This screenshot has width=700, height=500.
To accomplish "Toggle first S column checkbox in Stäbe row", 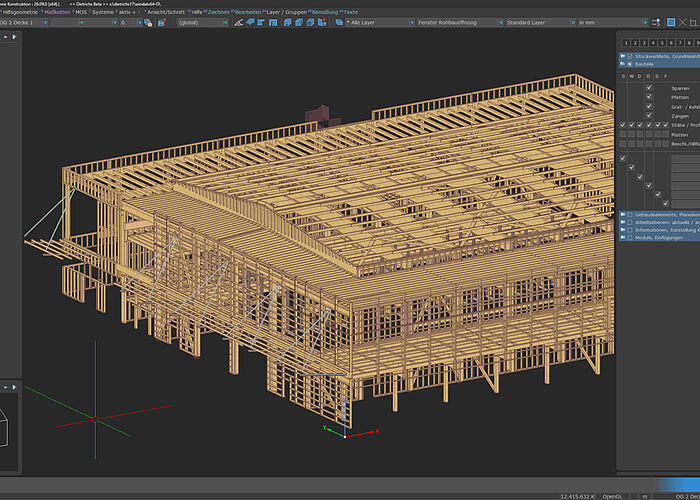I will pos(623,125).
